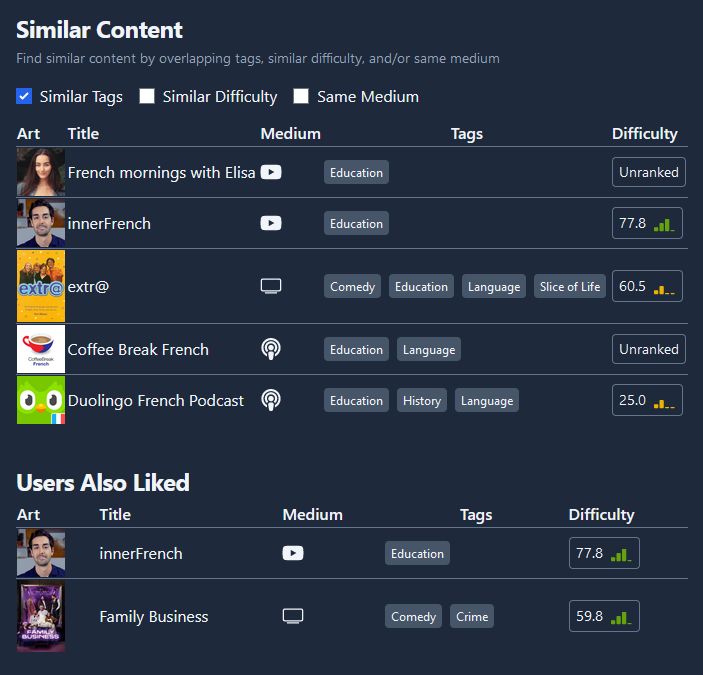Click the TV medium icon for Family Business
This screenshot has width=703, height=675.
point(293,616)
